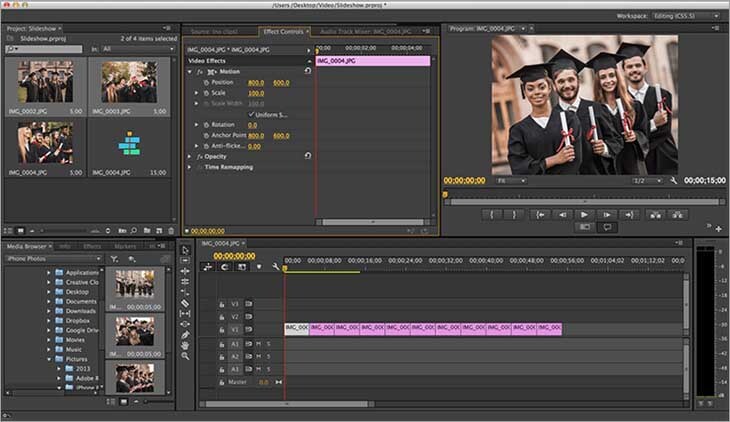Image resolution: width=730 pixels, height=422 pixels.
Task: Toggle the Rotation stopwatch animation
Action: click(206, 125)
